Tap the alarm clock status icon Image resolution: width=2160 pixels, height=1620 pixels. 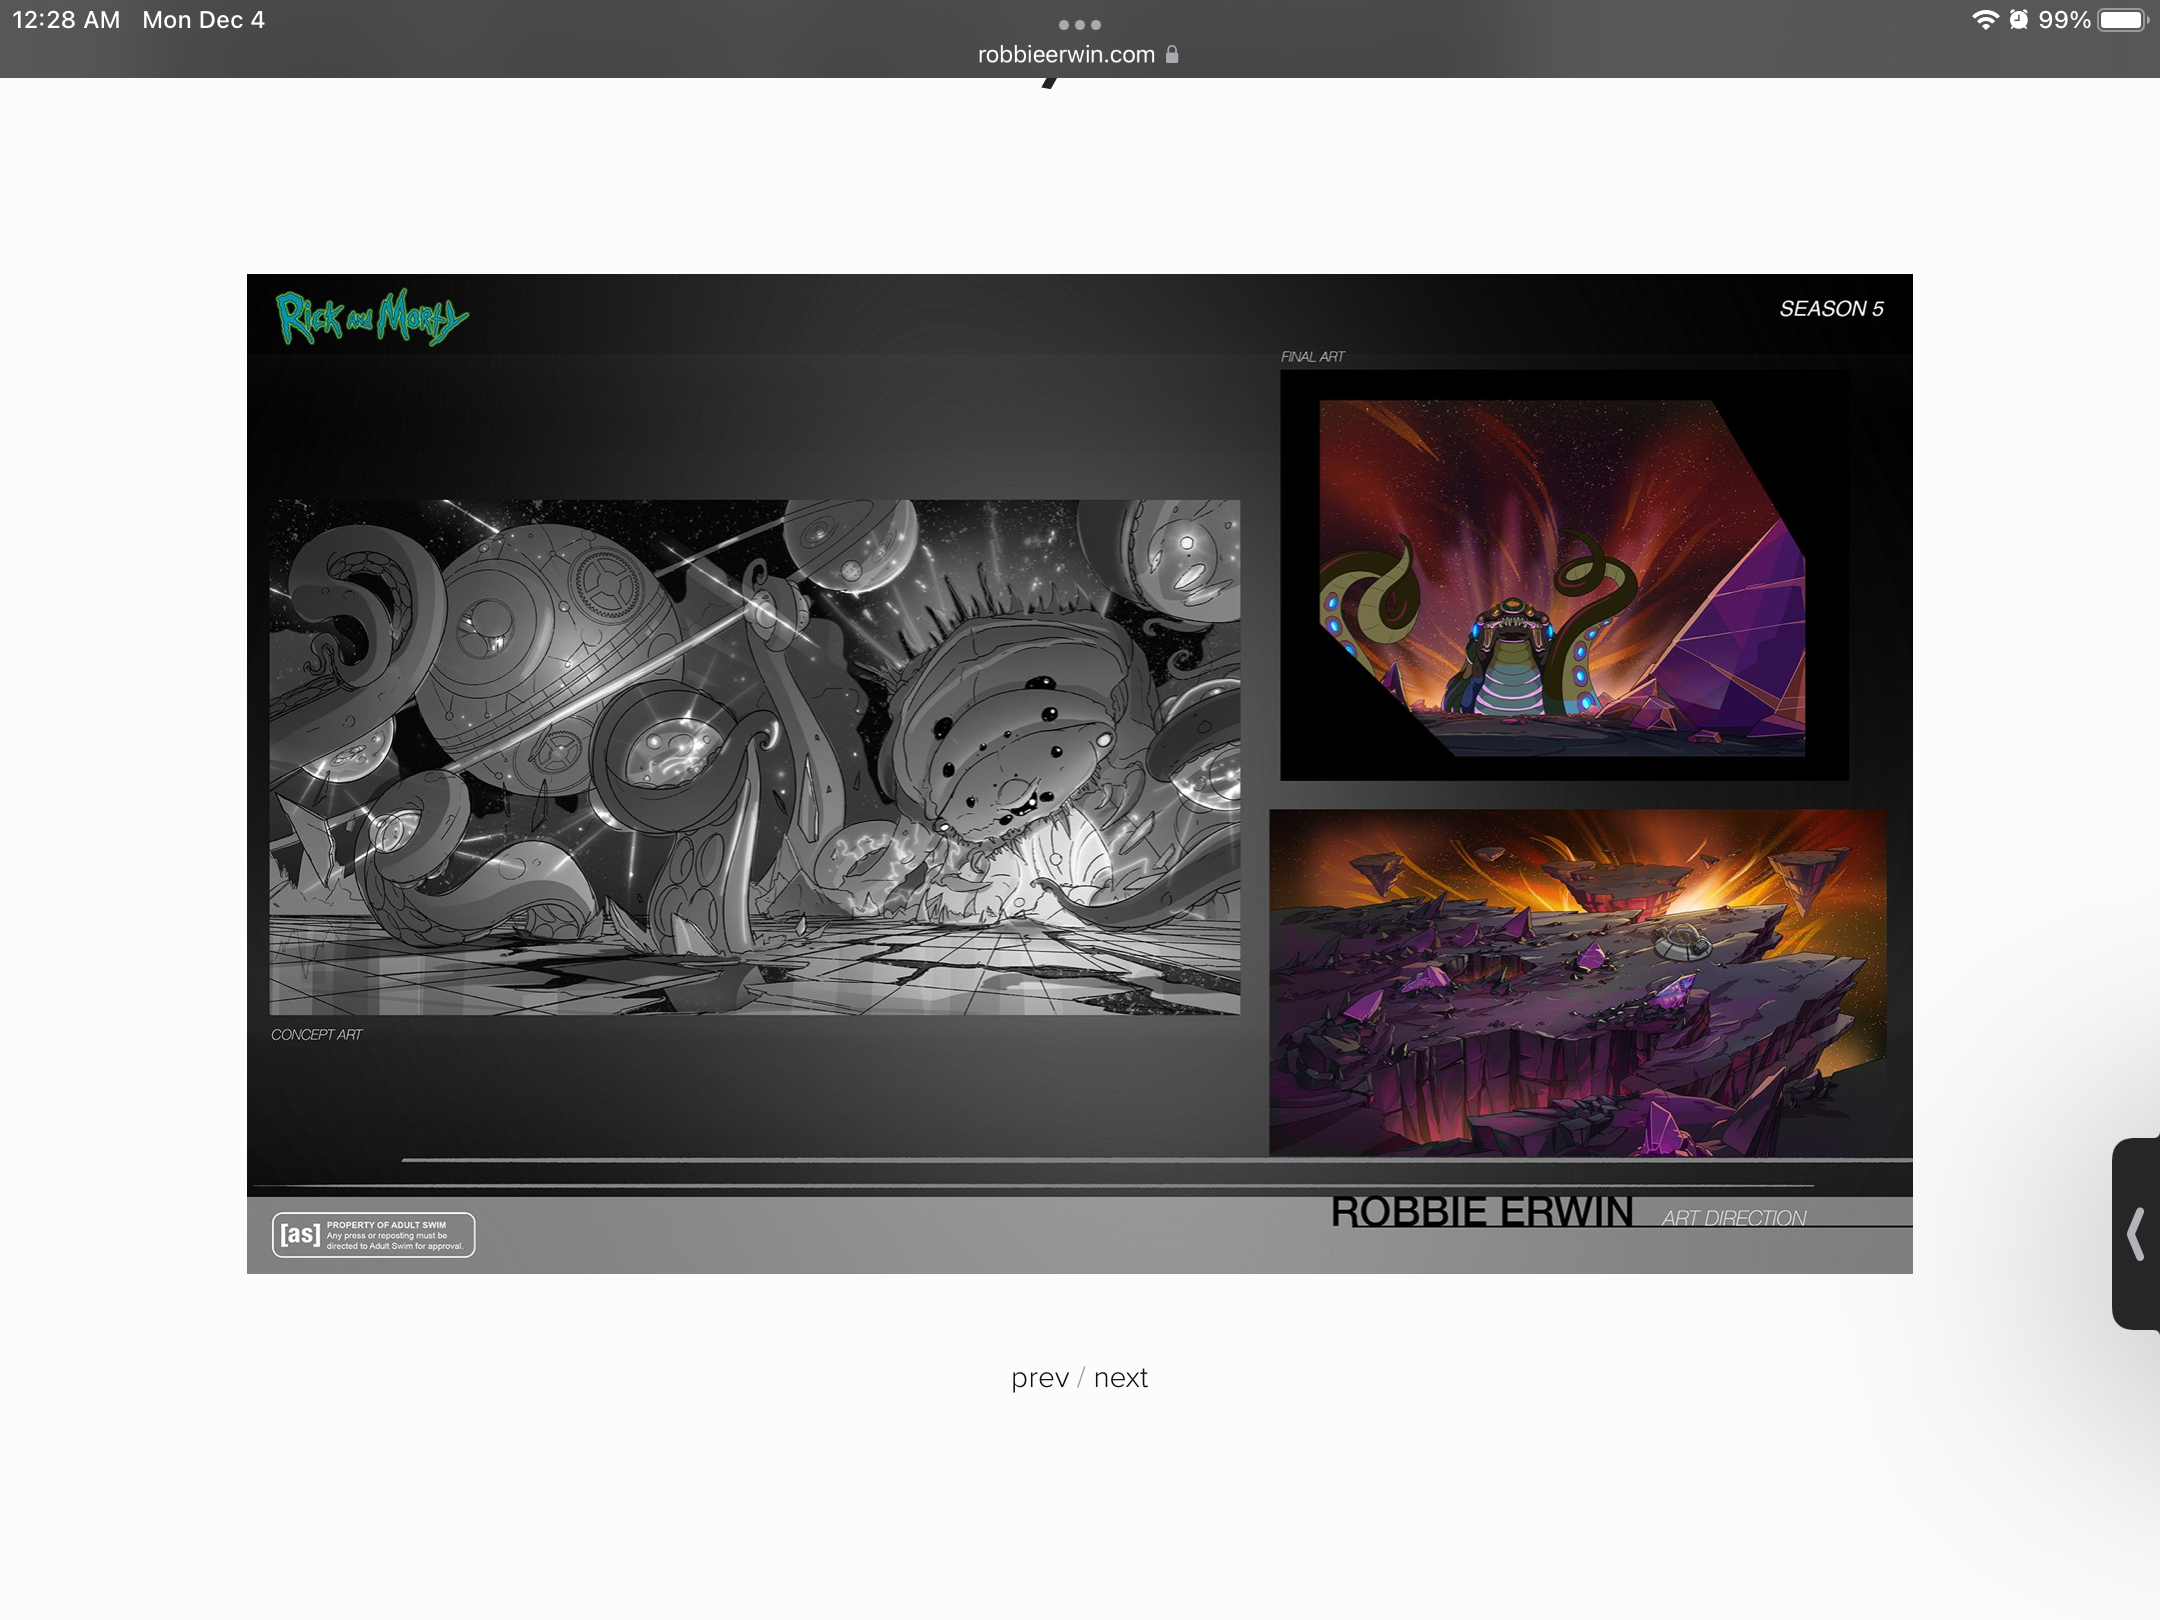coord(2019,20)
